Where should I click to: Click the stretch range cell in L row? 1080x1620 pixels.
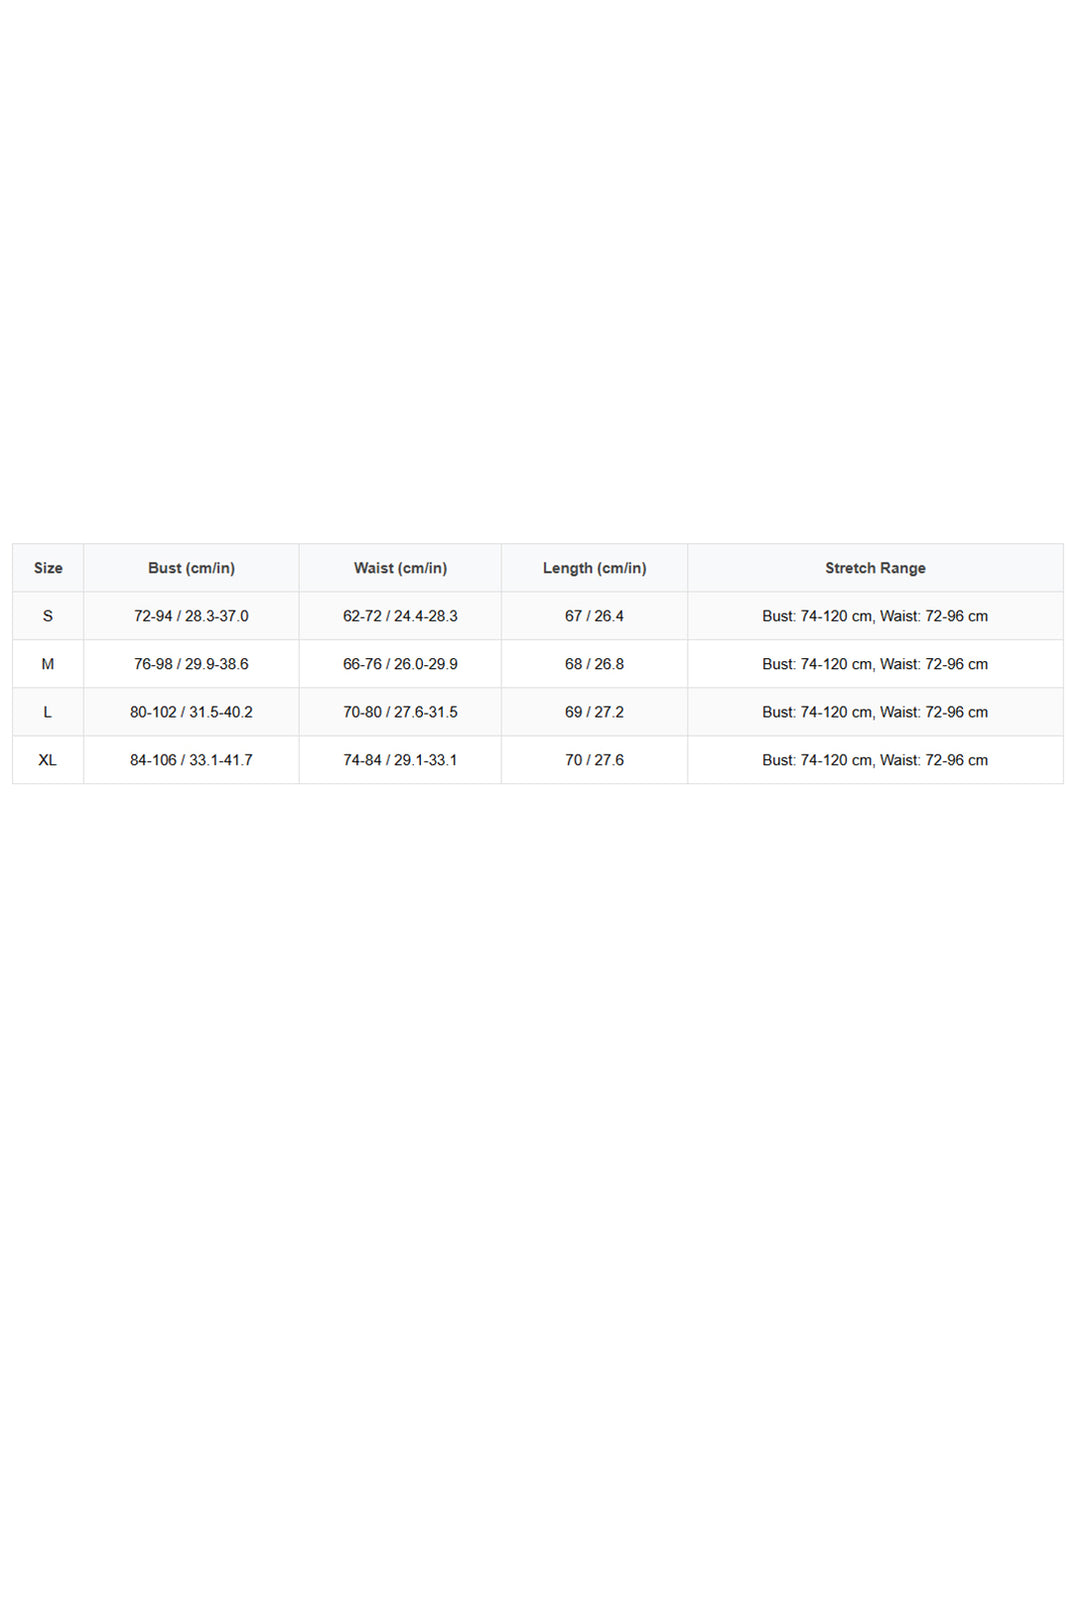tap(875, 712)
